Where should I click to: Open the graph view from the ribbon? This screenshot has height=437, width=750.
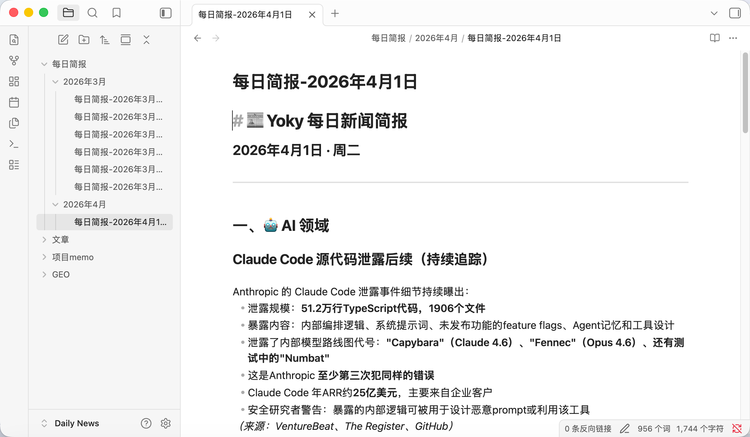(x=14, y=60)
